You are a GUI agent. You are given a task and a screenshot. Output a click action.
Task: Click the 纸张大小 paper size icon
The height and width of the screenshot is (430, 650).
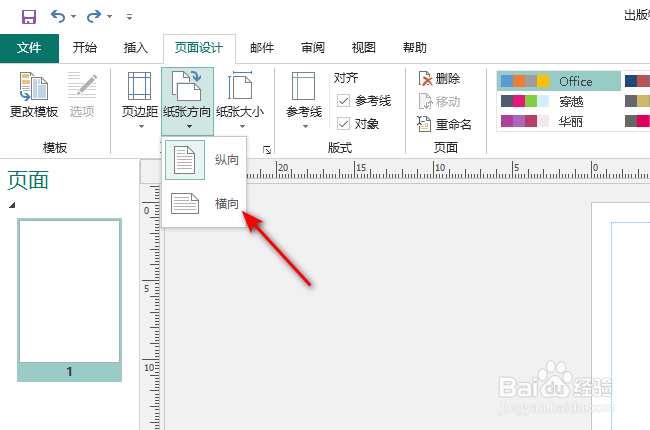click(240, 86)
